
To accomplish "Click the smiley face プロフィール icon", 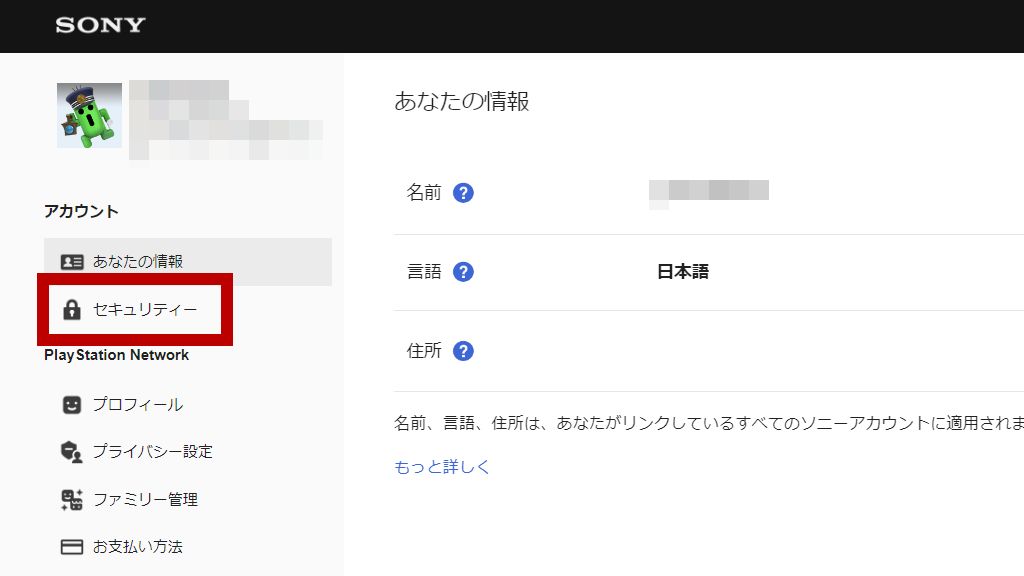I will click(x=72, y=405).
